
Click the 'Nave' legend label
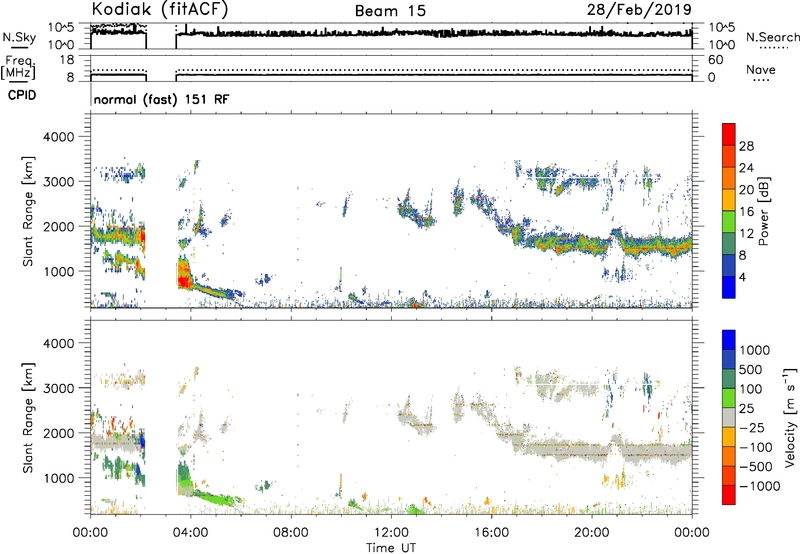(x=761, y=70)
